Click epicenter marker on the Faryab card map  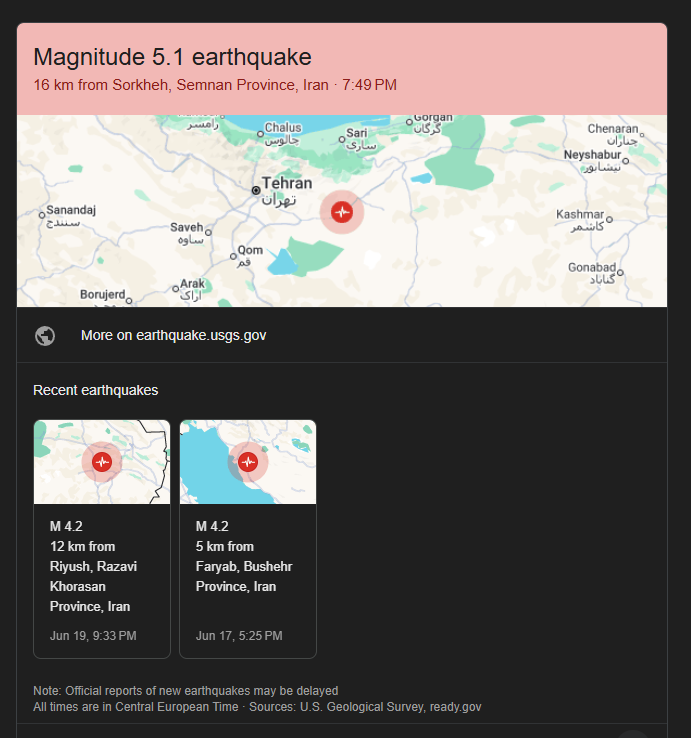point(248,462)
